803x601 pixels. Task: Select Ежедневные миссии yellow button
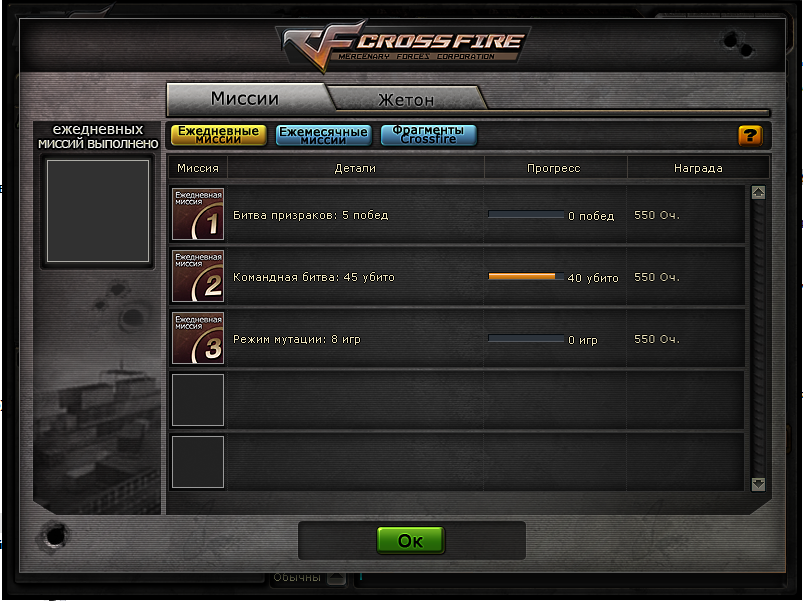[x=219, y=135]
